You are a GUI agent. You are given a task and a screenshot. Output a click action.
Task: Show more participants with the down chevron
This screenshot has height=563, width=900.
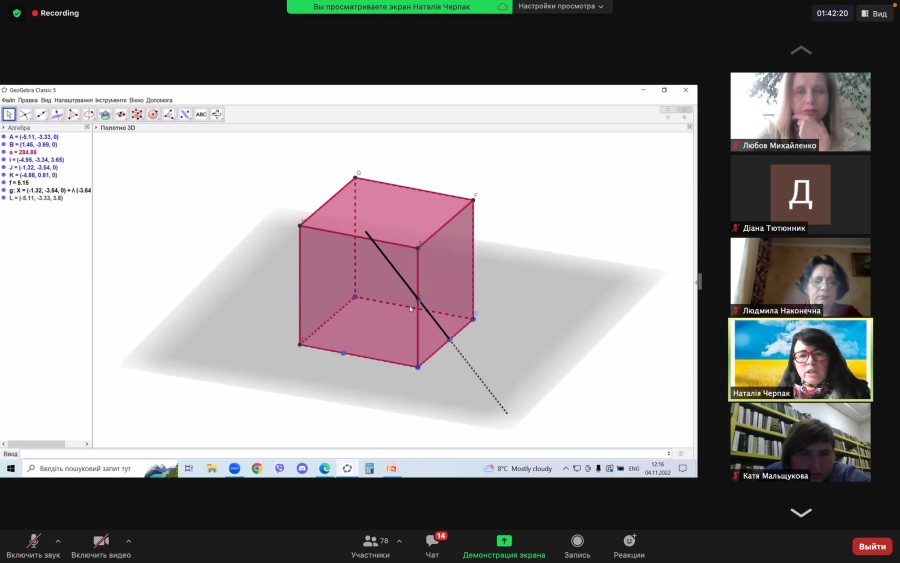tap(801, 512)
